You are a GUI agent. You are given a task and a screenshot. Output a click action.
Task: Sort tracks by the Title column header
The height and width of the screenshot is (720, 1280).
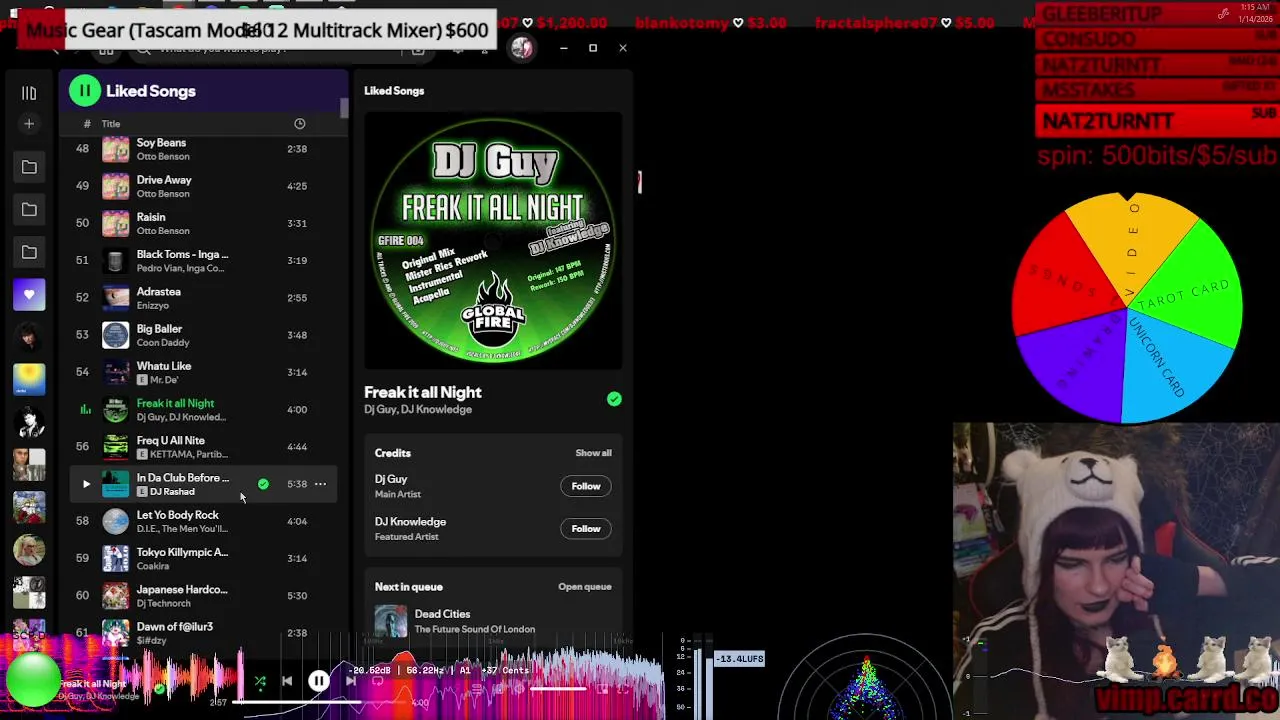click(x=111, y=124)
